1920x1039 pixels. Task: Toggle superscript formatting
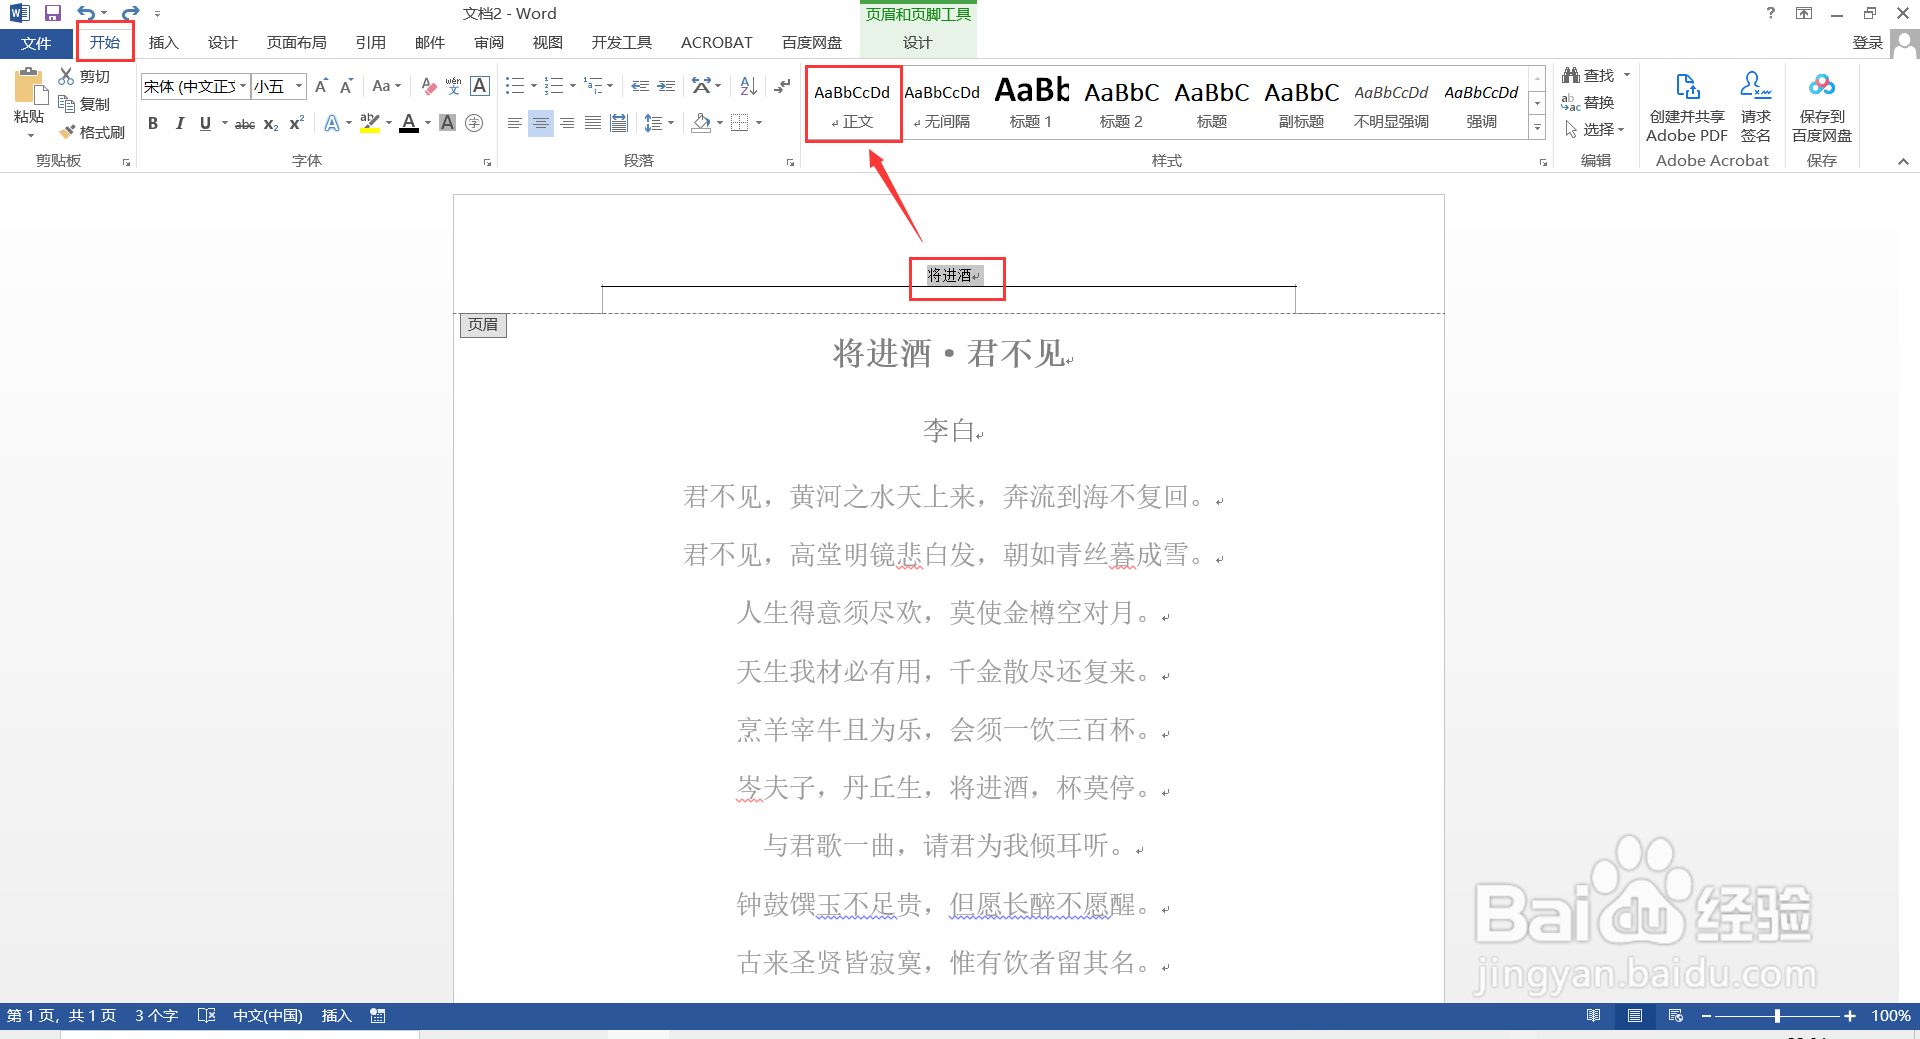[295, 123]
